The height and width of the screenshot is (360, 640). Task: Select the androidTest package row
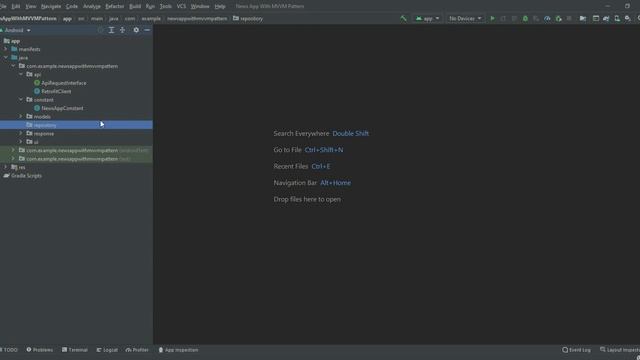76,150
